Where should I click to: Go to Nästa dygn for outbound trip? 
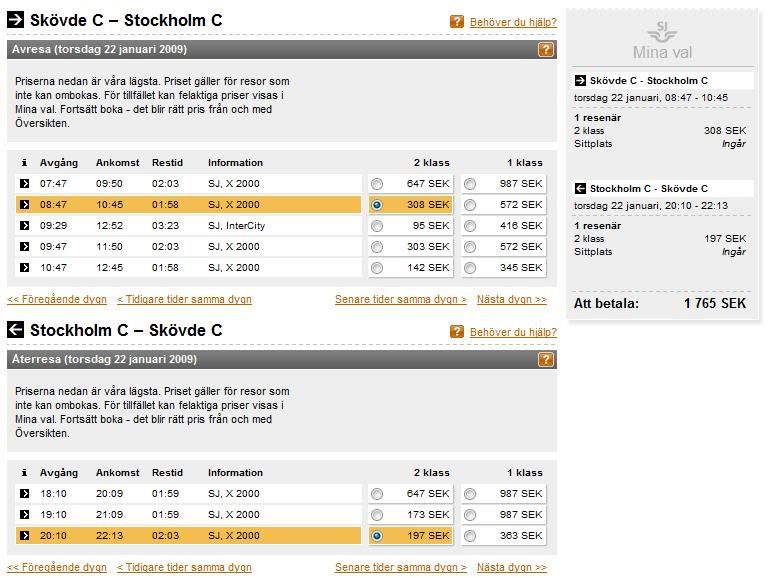(x=511, y=299)
